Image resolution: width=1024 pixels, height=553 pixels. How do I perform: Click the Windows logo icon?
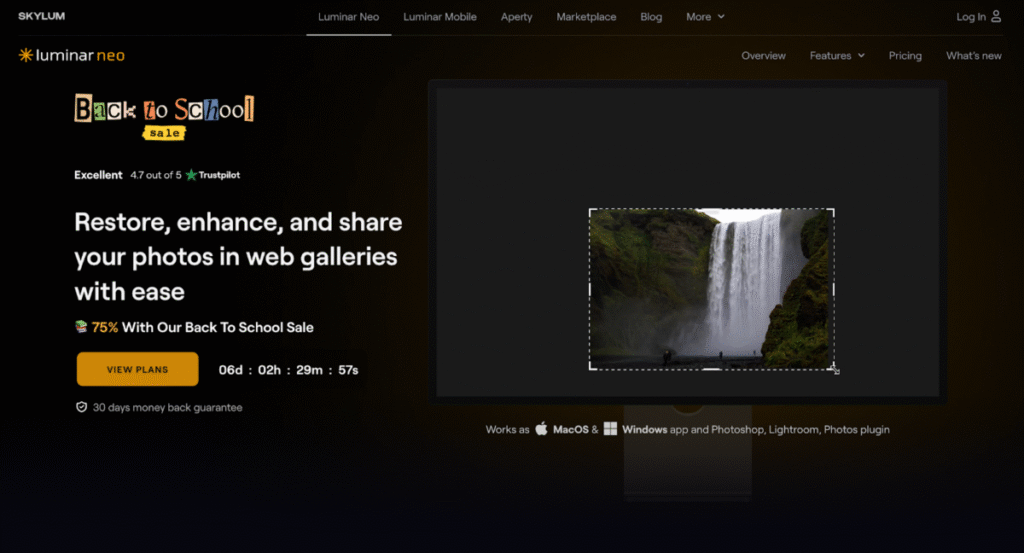[x=610, y=429]
